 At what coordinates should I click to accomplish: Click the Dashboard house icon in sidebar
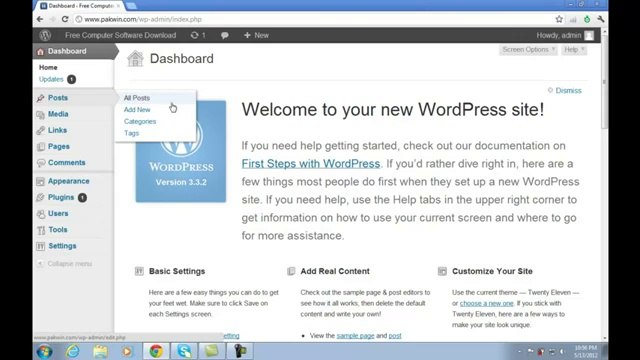40,51
